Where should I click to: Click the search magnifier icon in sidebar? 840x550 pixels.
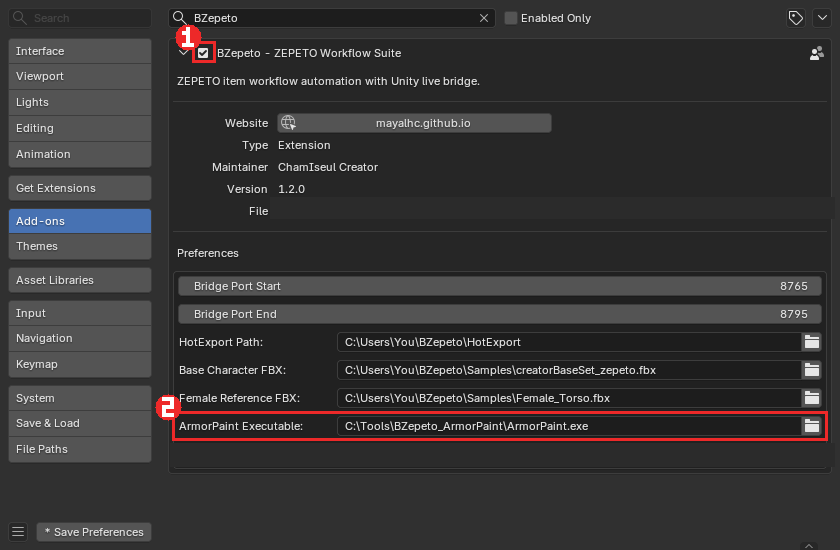pyautogui.click(x=20, y=18)
